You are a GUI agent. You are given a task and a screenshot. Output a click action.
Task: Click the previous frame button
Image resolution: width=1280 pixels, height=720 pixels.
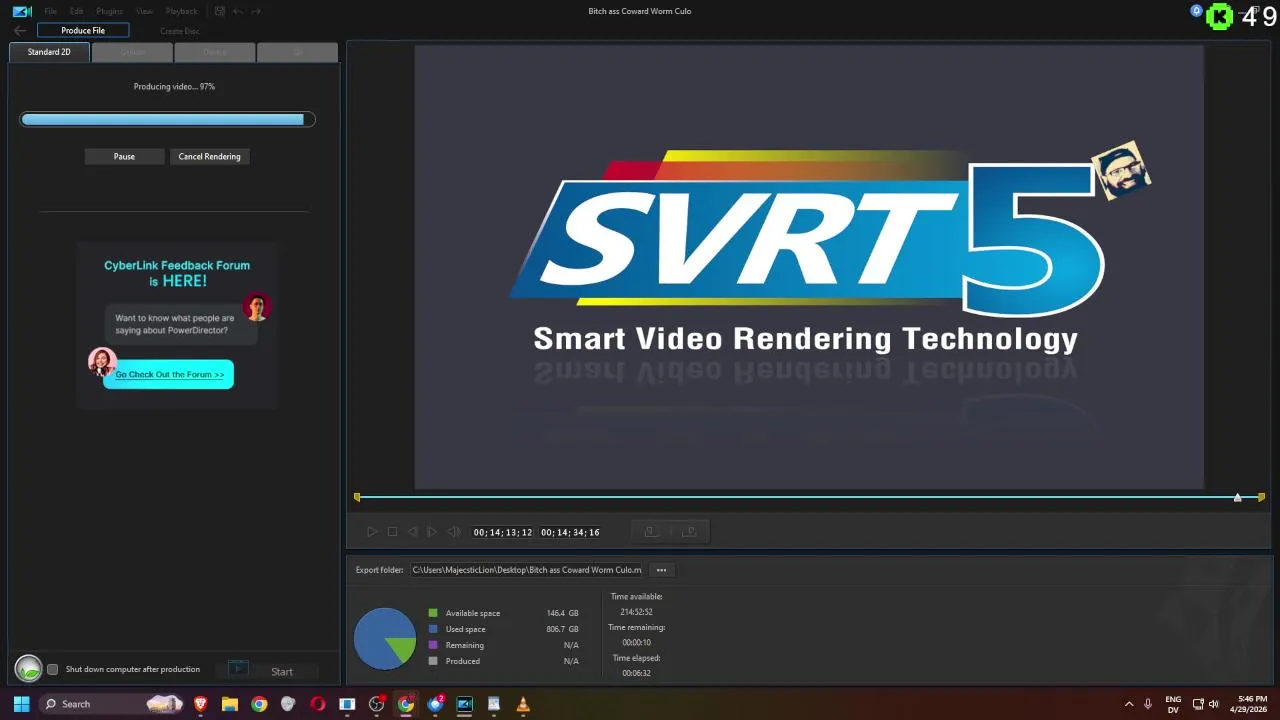point(412,532)
